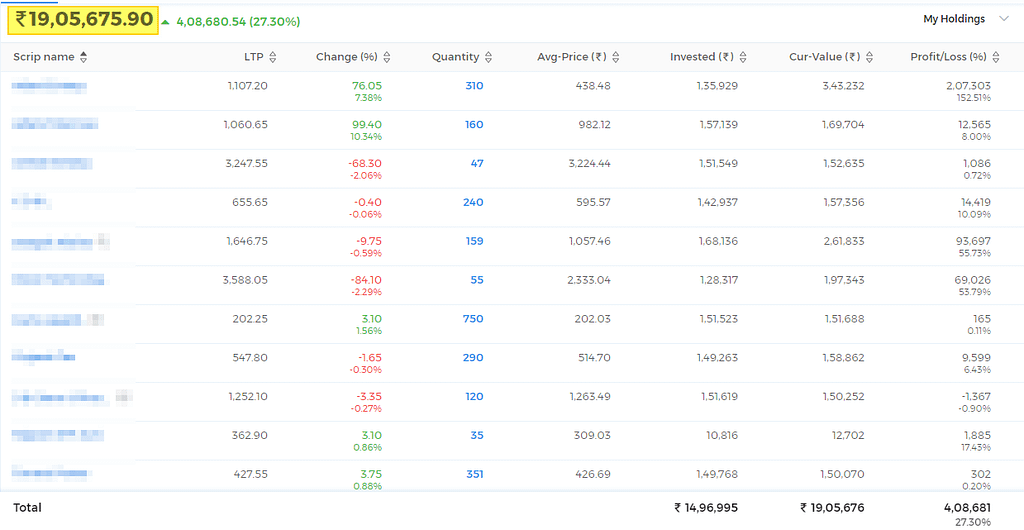
Task: Expand the My Holdings chevron arrow
Action: [x=1004, y=20]
